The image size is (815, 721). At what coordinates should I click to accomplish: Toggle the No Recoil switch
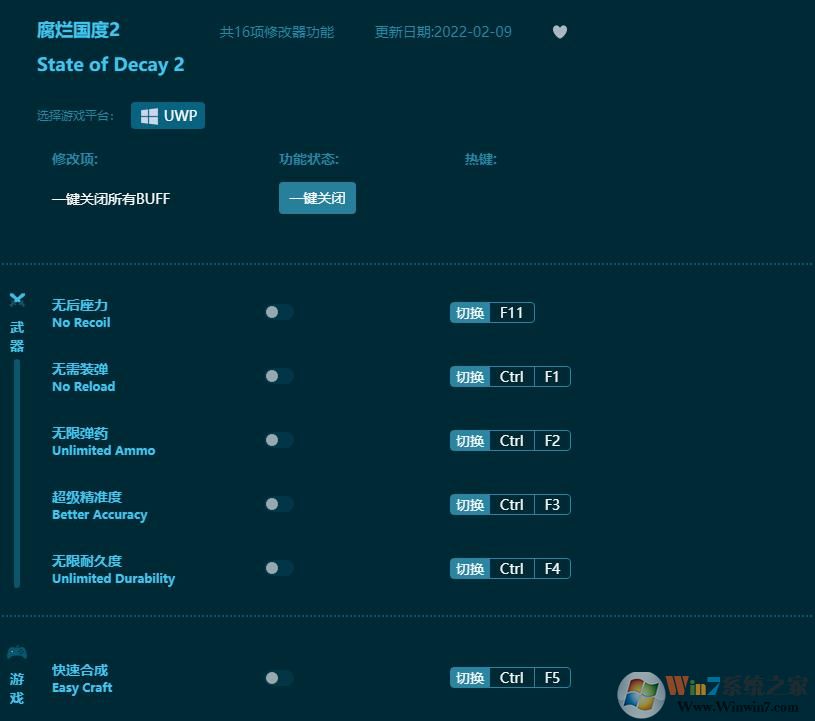tap(280, 312)
